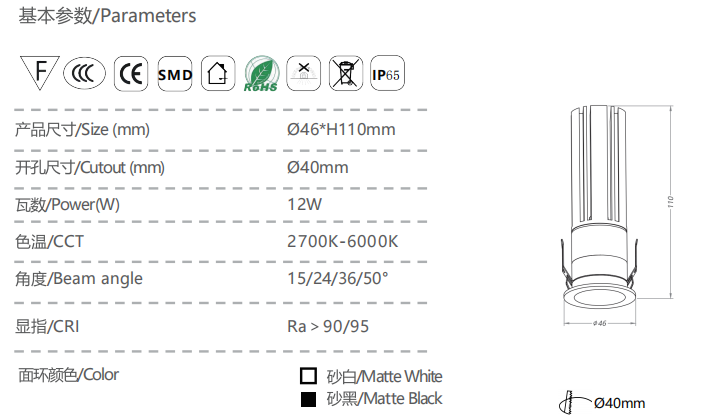The width and height of the screenshot is (701, 418).
Task: Click the SMD icon
Action: point(174,74)
